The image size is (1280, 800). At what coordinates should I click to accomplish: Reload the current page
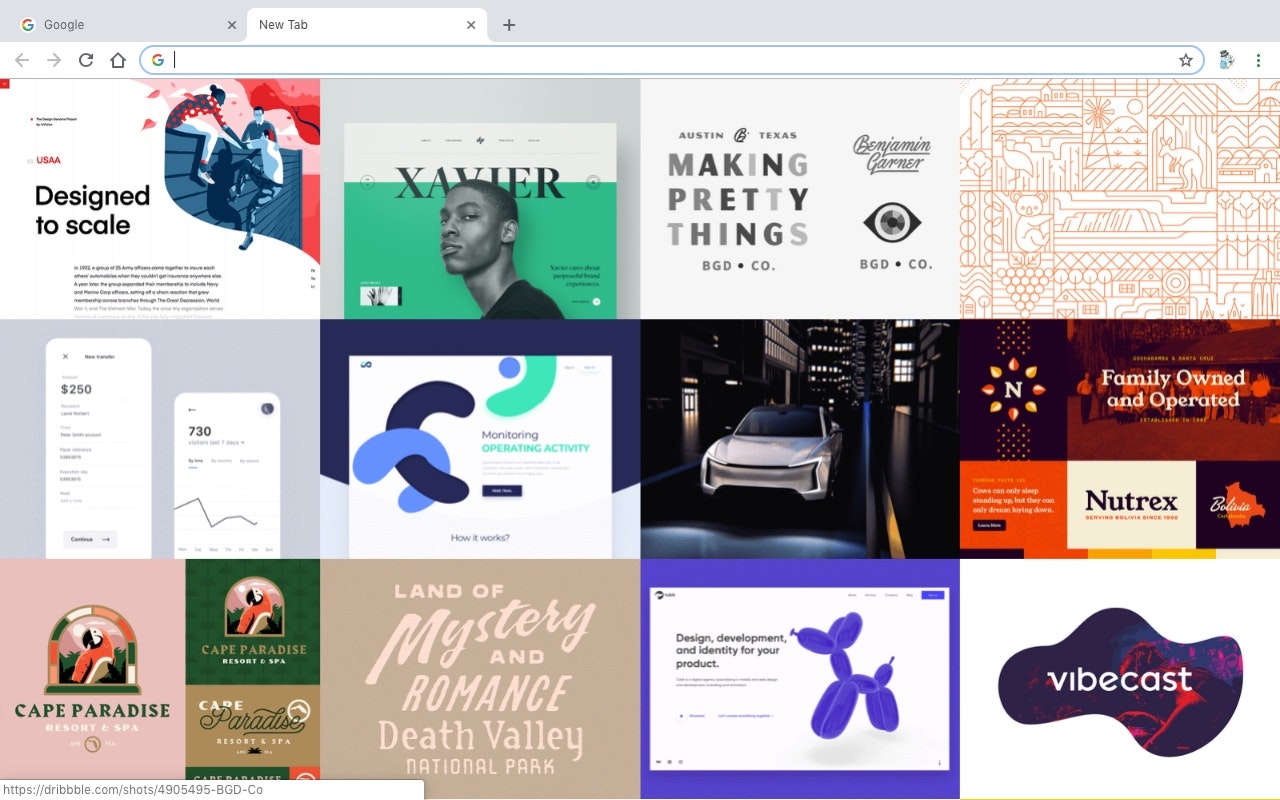click(86, 60)
